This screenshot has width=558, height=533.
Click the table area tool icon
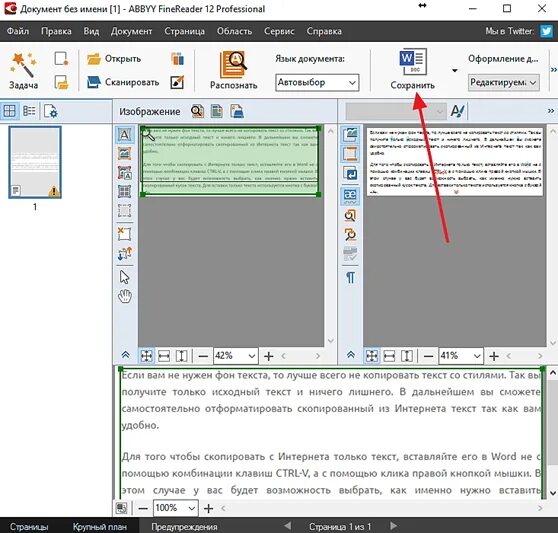[x=125, y=191]
